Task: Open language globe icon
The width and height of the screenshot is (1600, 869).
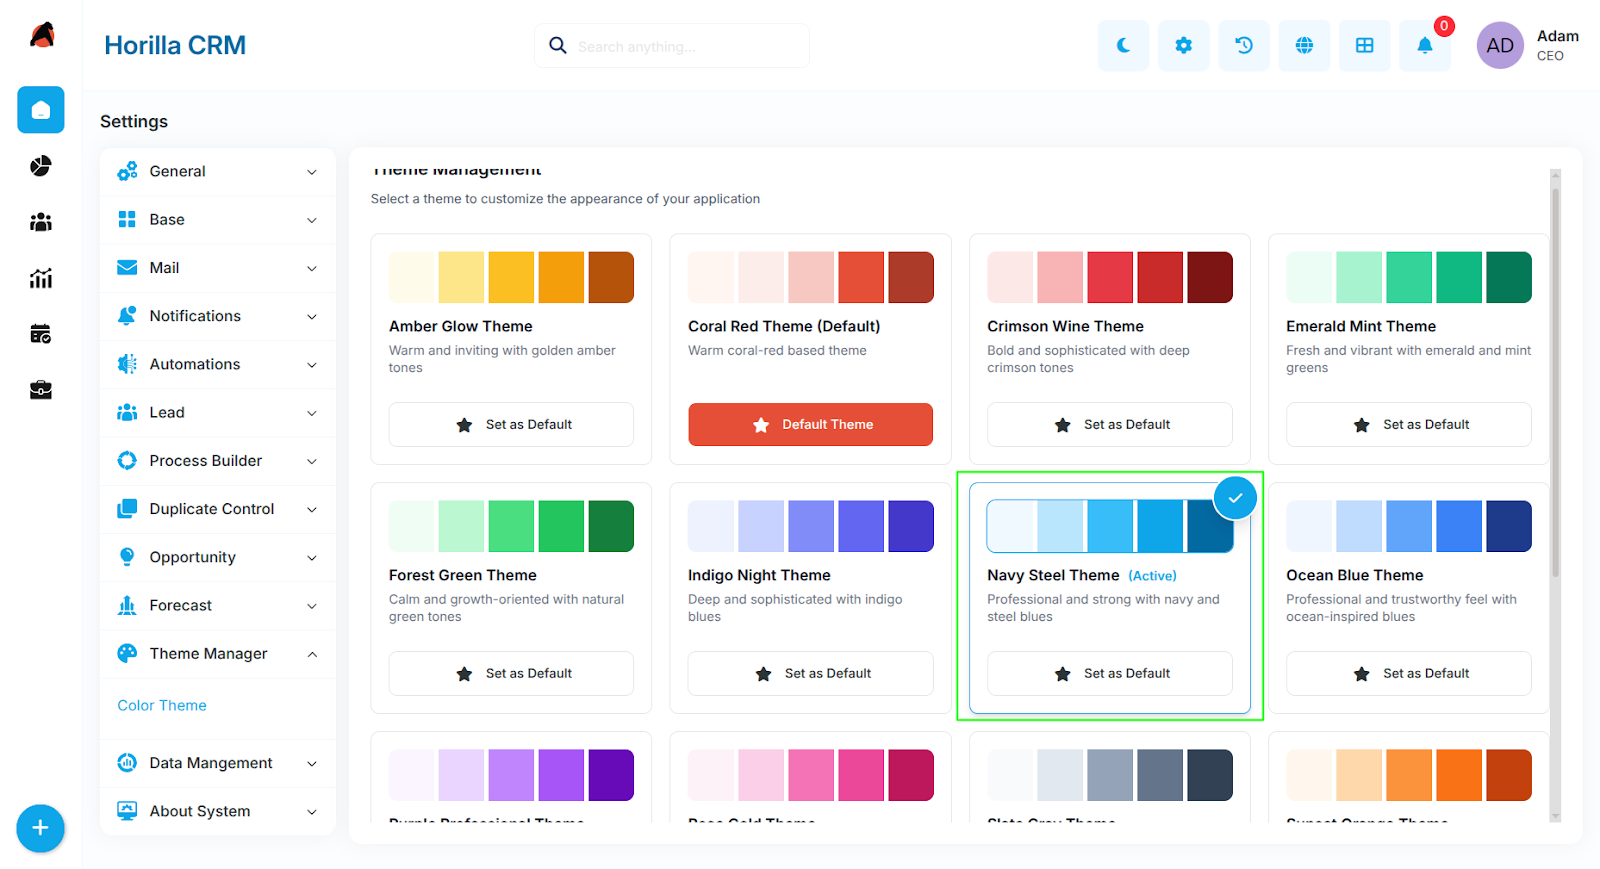Action: pos(1304,45)
